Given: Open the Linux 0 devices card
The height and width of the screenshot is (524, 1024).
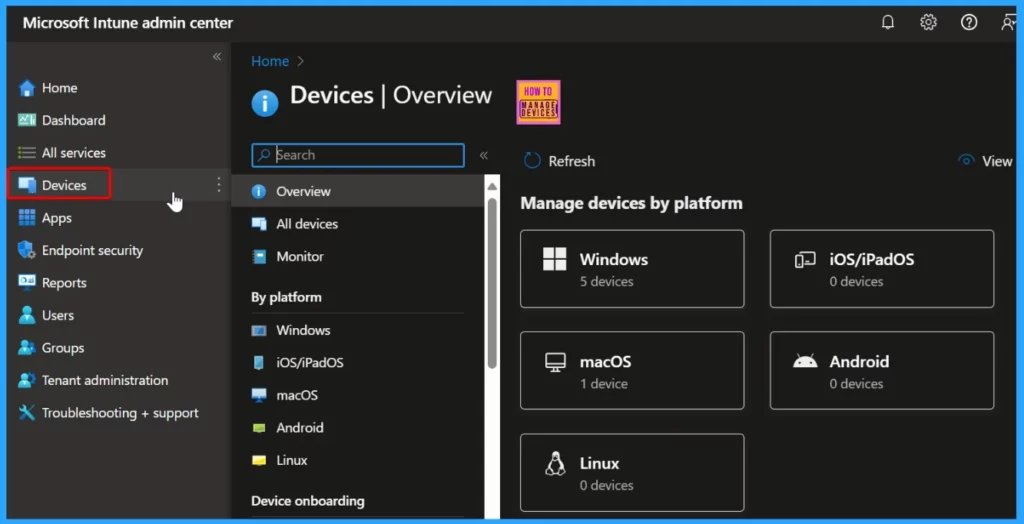Looking at the screenshot, I should click(x=632, y=472).
